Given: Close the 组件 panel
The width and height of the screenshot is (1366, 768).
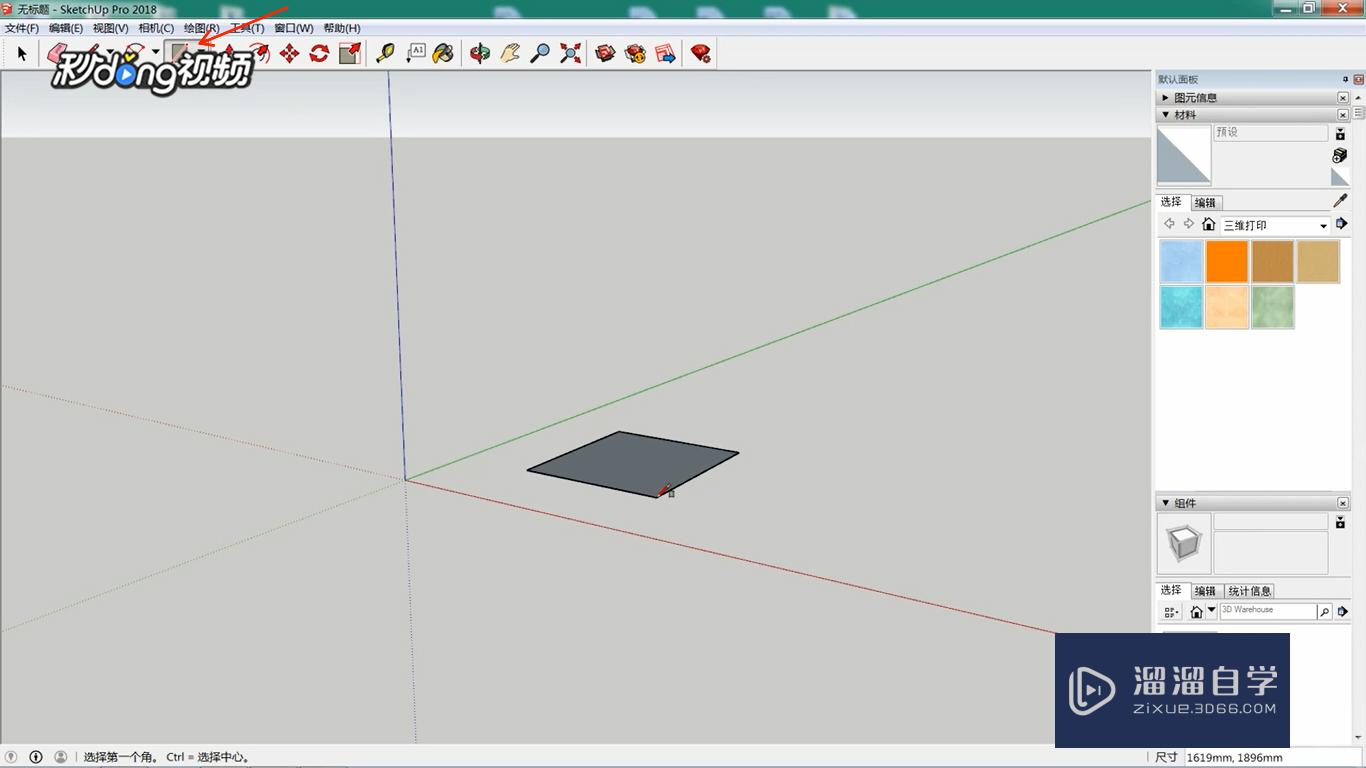Looking at the screenshot, I should point(1343,503).
